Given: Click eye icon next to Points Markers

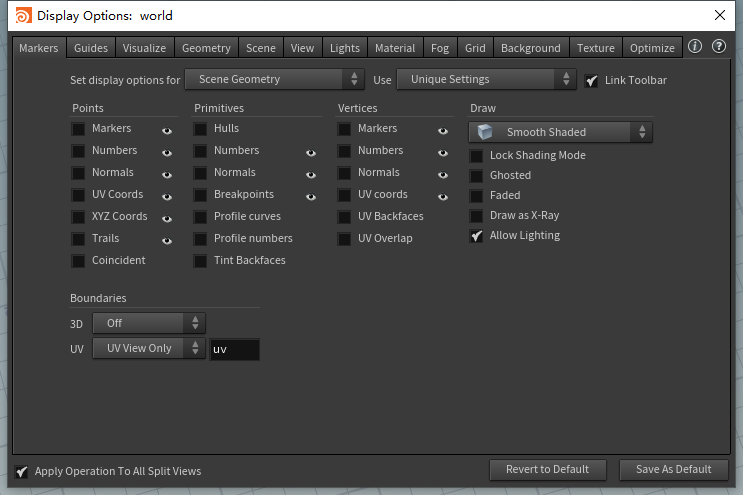Looking at the screenshot, I should click(167, 130).
